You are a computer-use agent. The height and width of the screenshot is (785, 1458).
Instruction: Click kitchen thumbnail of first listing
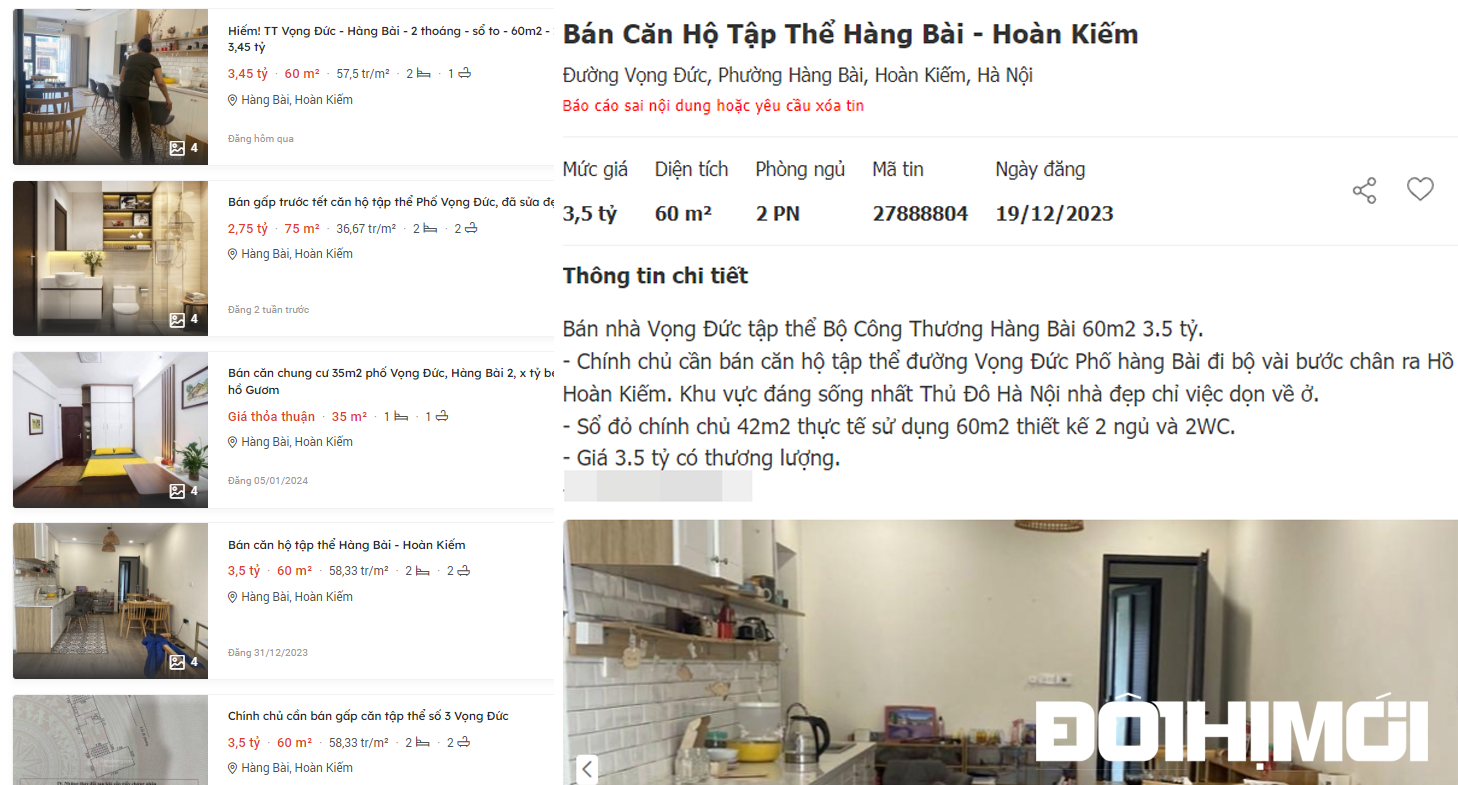point(110,87)
